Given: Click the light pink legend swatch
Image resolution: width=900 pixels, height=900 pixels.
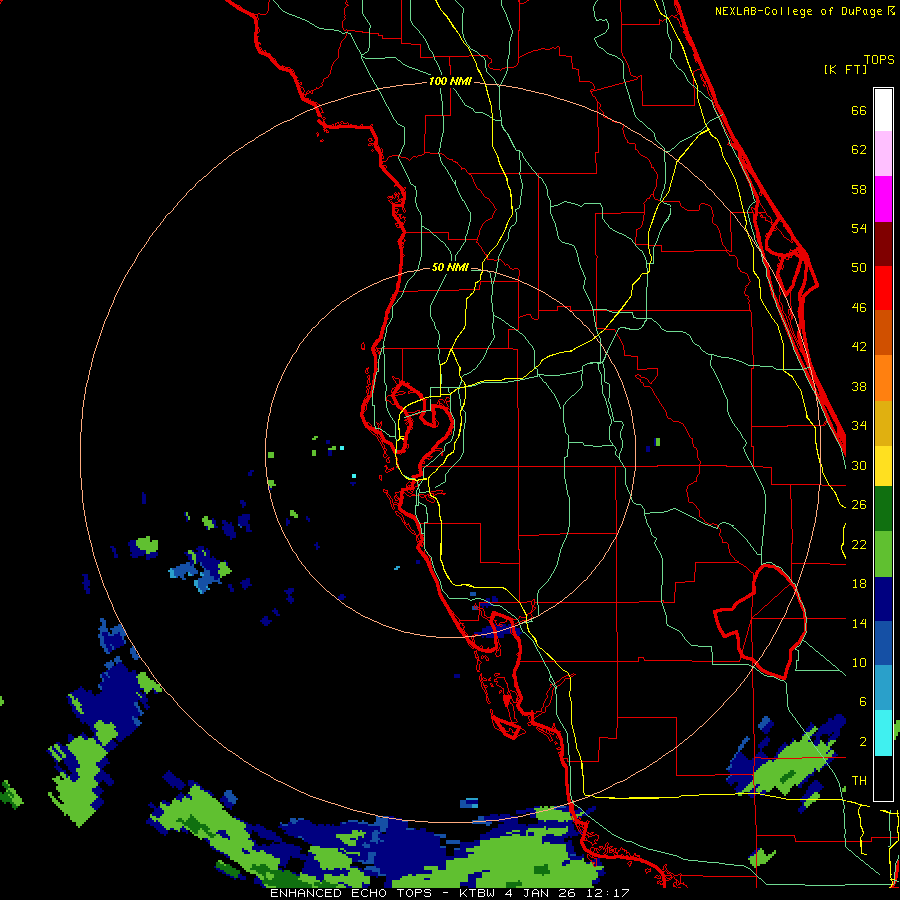Looking at the screenshot, I should (x=883, y=153).
